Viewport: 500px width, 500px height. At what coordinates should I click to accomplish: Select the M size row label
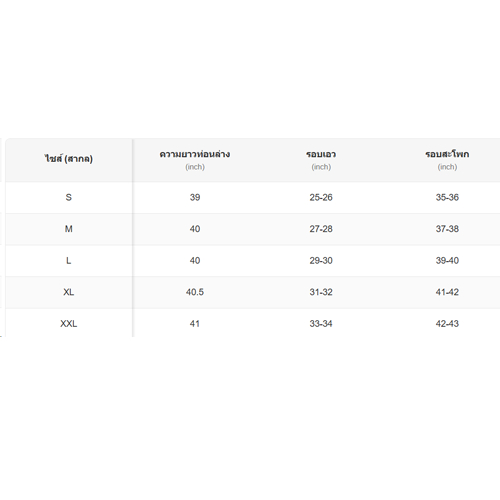tap(69, 229)
